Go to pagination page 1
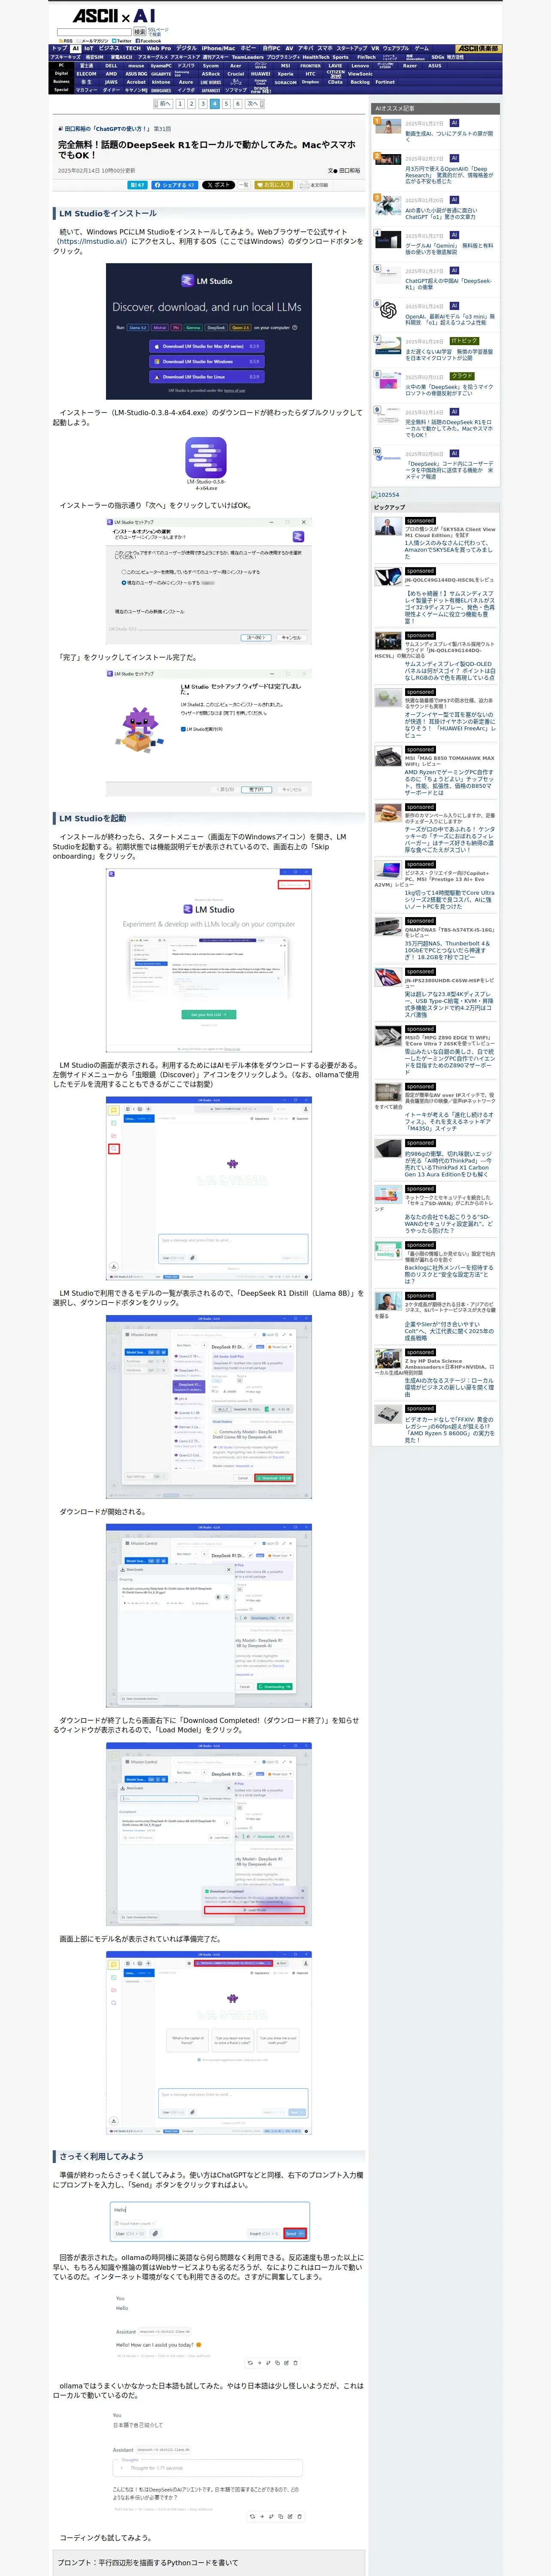 click(x=180, y=104)
